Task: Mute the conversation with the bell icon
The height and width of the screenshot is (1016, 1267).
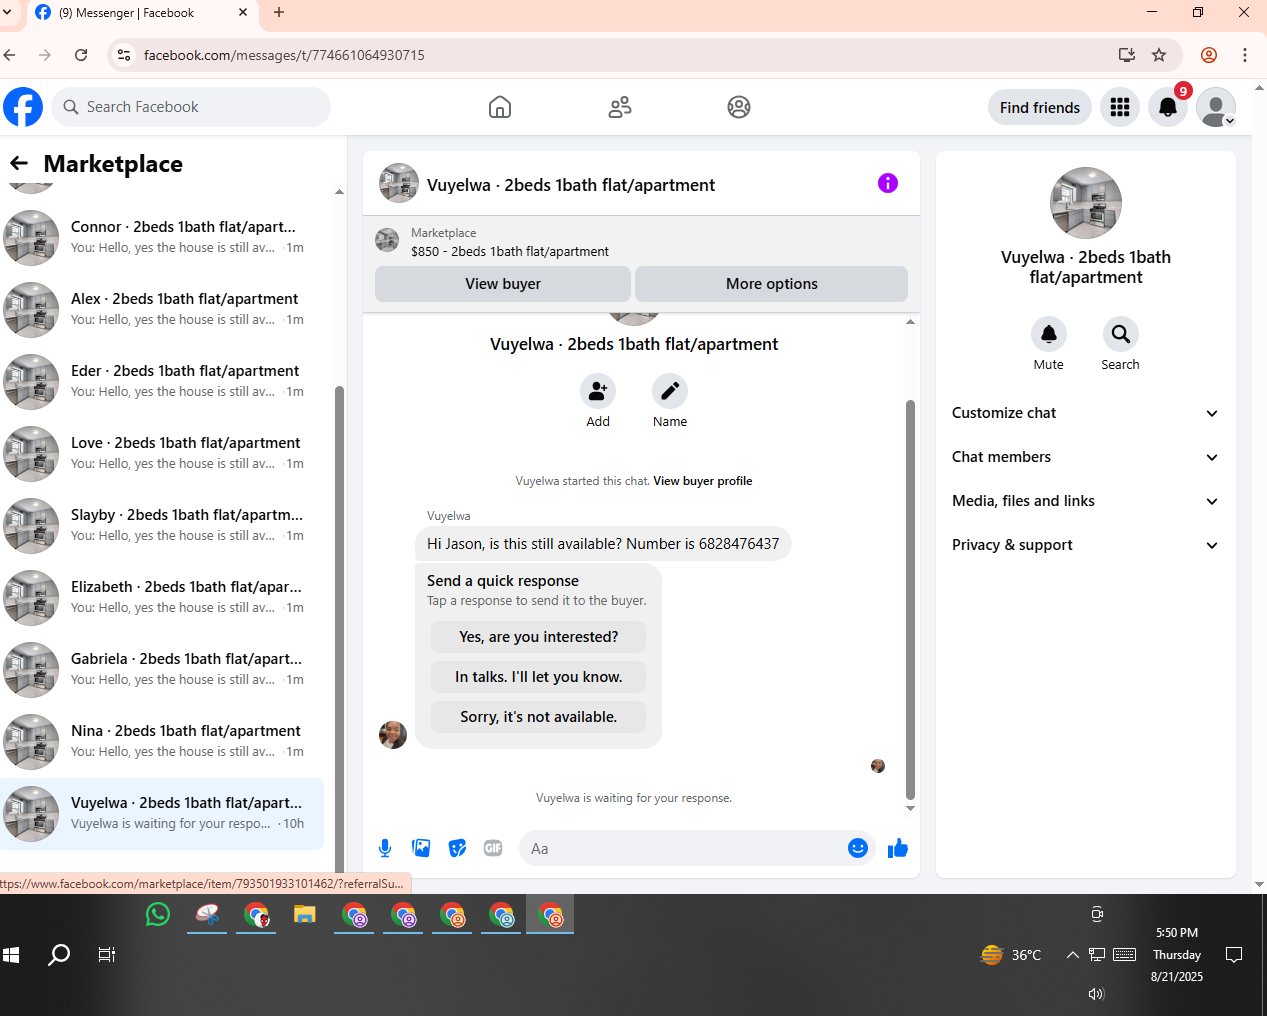Action: [1049, 334]
